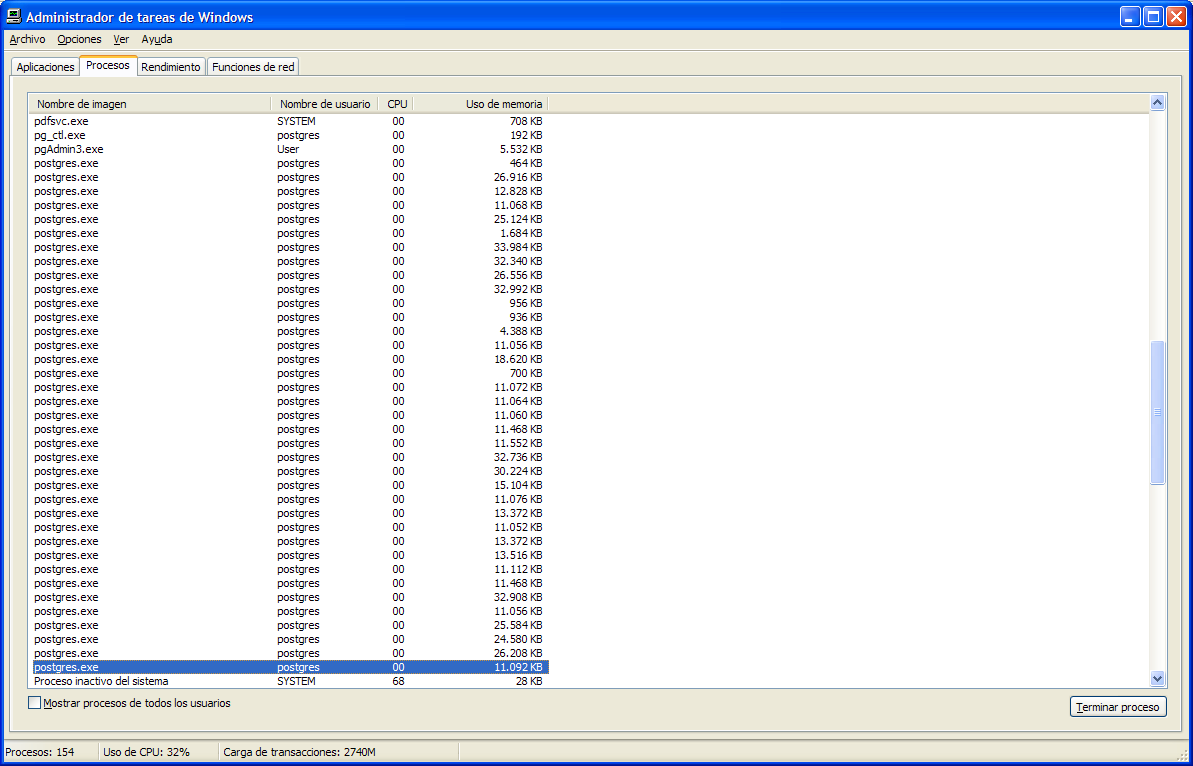Image resolution: width=1193 pixels, height=766 pixels.
Task: Click the Task Manager title bar icon
Action: click(14, 16)
